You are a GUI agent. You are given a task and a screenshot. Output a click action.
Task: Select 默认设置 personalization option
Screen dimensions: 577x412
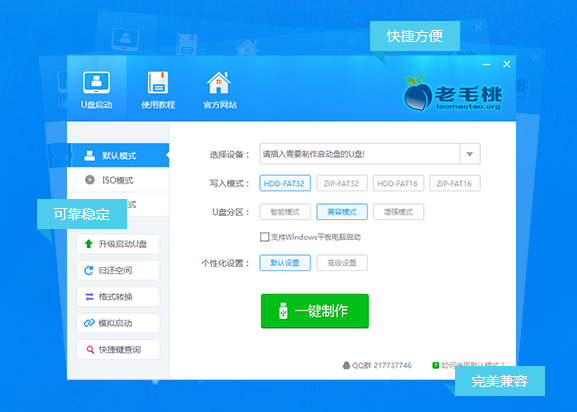point(285,263)
